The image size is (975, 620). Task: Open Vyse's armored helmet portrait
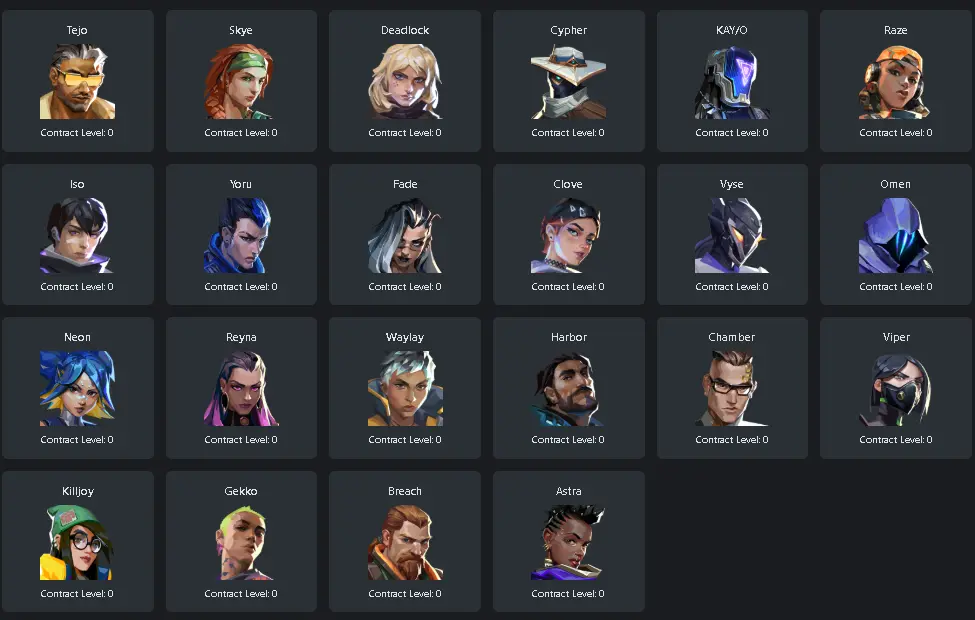click(732, 236)
